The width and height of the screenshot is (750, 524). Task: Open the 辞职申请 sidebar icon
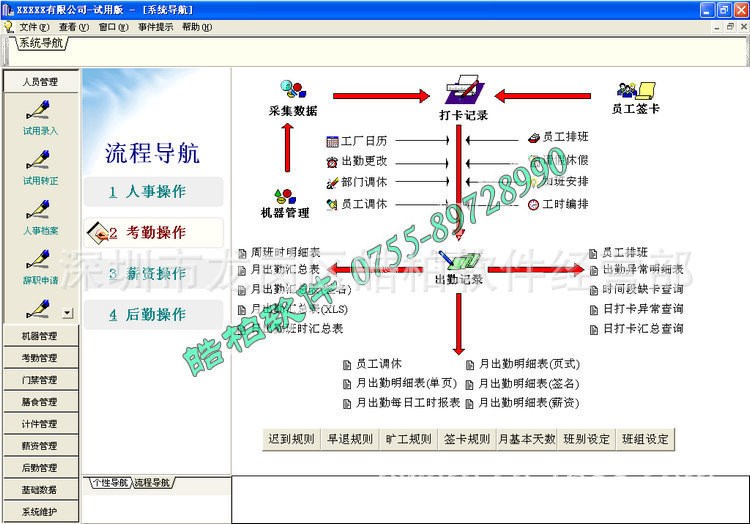point(40,262)
